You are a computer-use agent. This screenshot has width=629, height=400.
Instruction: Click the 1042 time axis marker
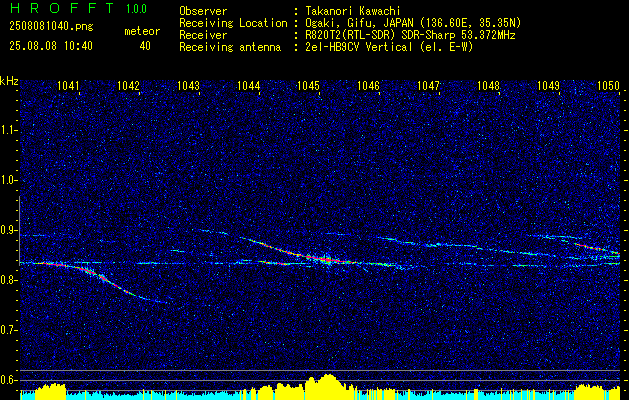[128, 85]
